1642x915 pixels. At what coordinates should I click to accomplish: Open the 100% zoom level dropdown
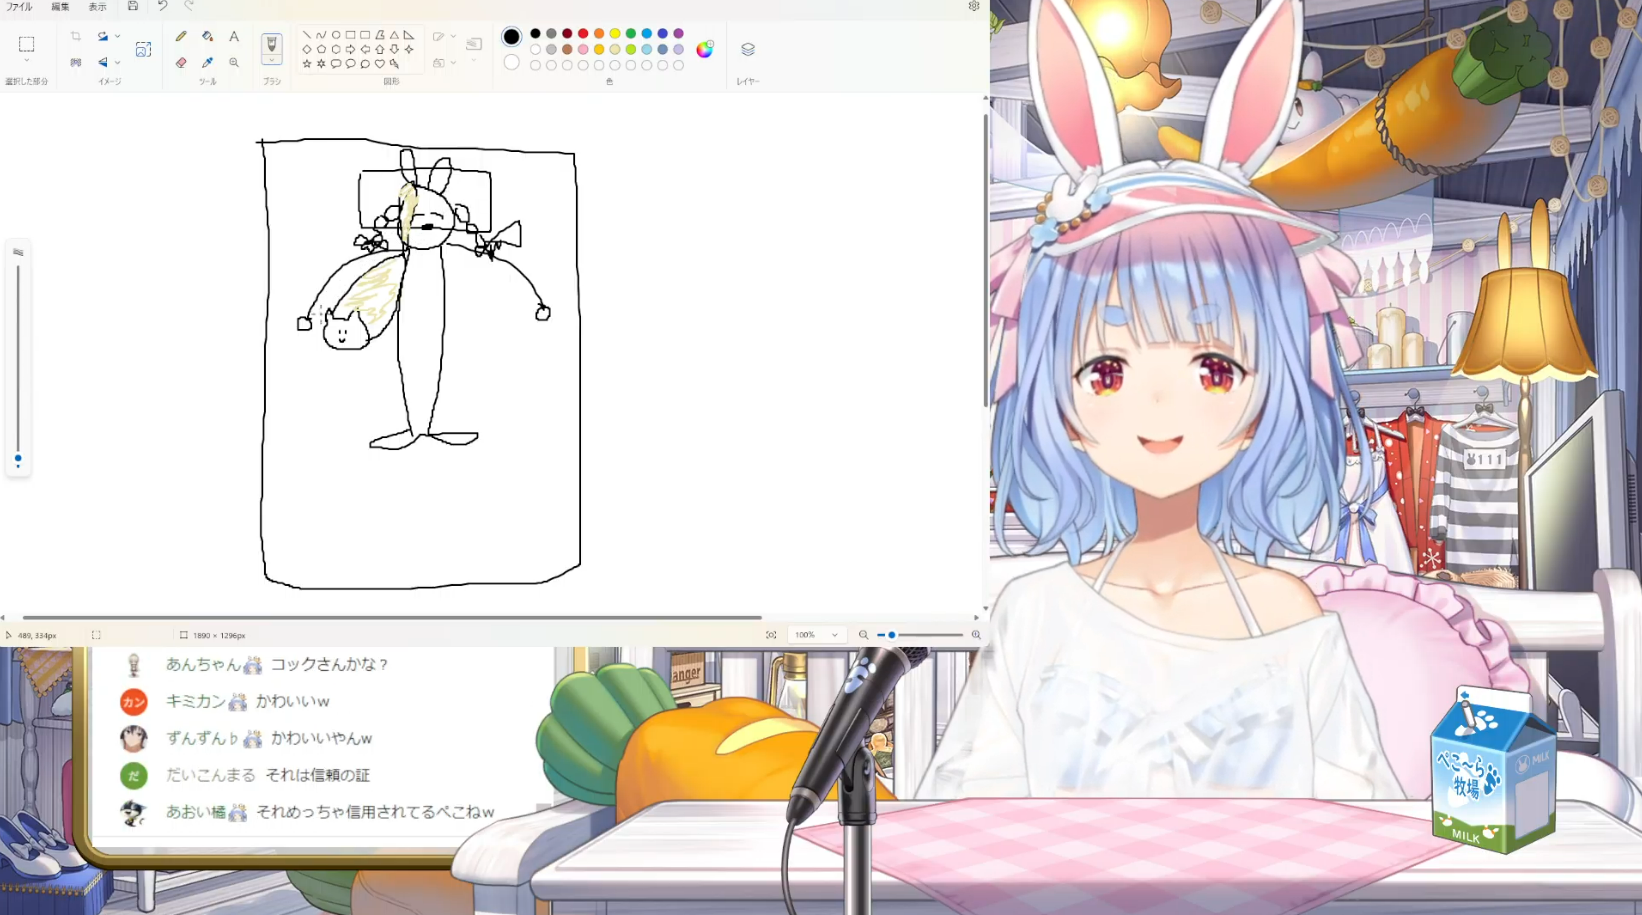click(x=816, y=635)
